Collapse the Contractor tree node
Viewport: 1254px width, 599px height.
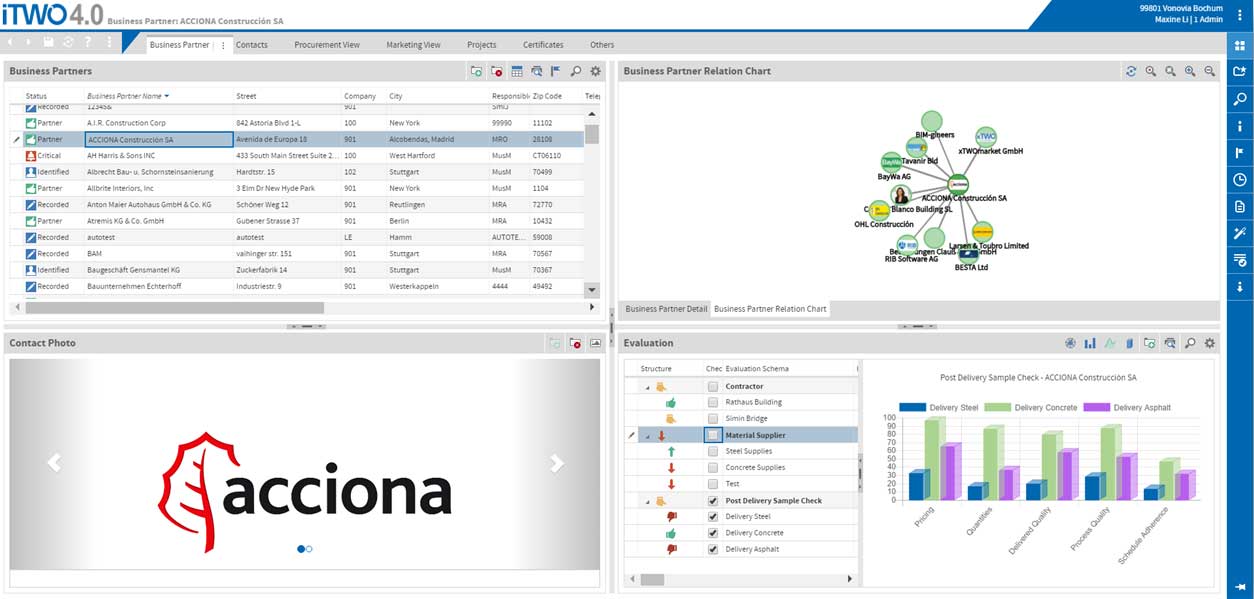(x=646, y=387)
